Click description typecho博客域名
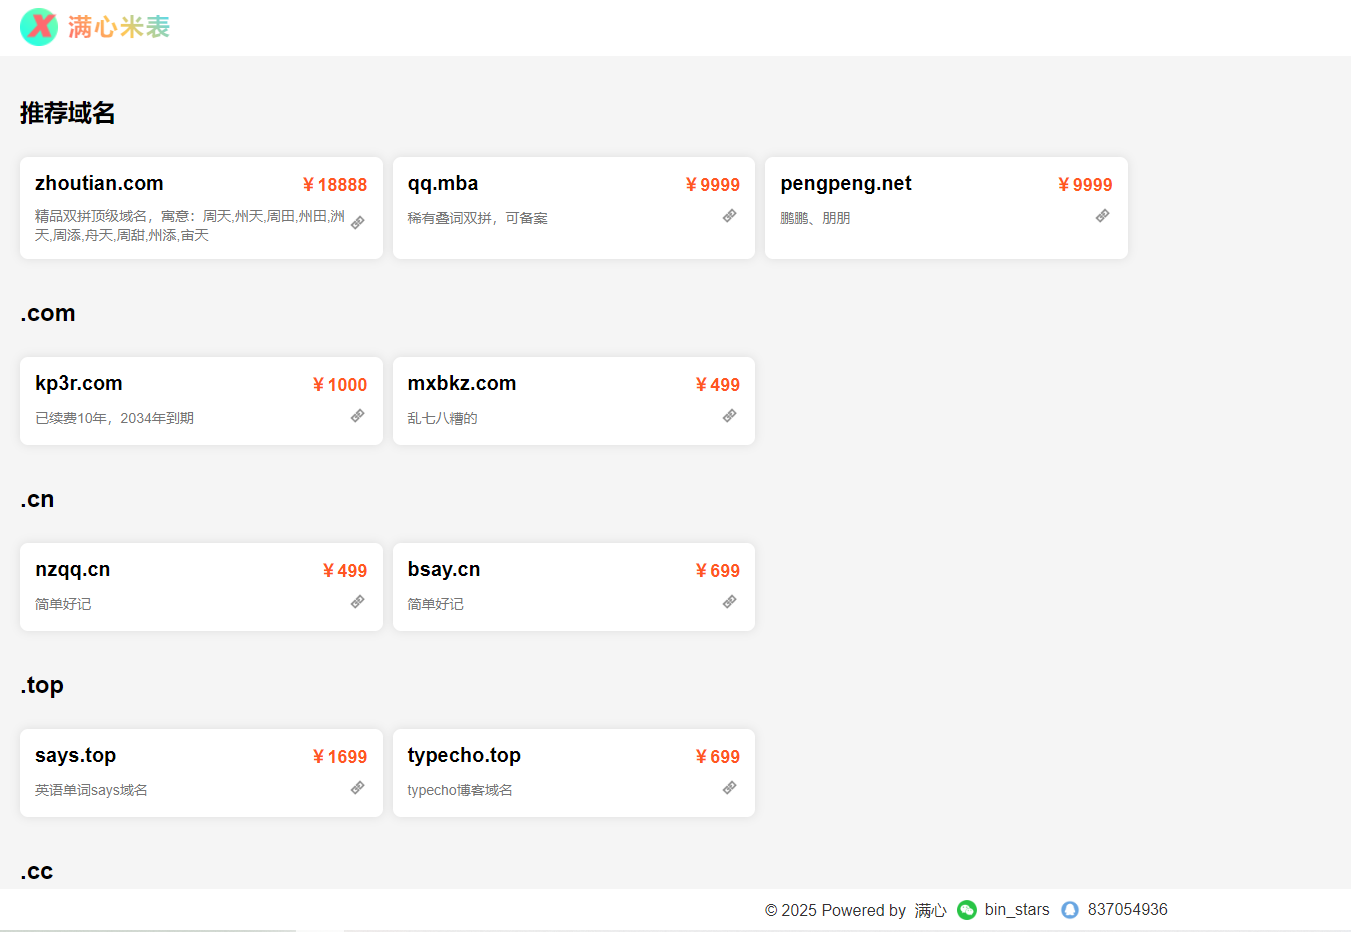Image resolution: width=1351 pixels, height=932 pixels. coord(460,790)
